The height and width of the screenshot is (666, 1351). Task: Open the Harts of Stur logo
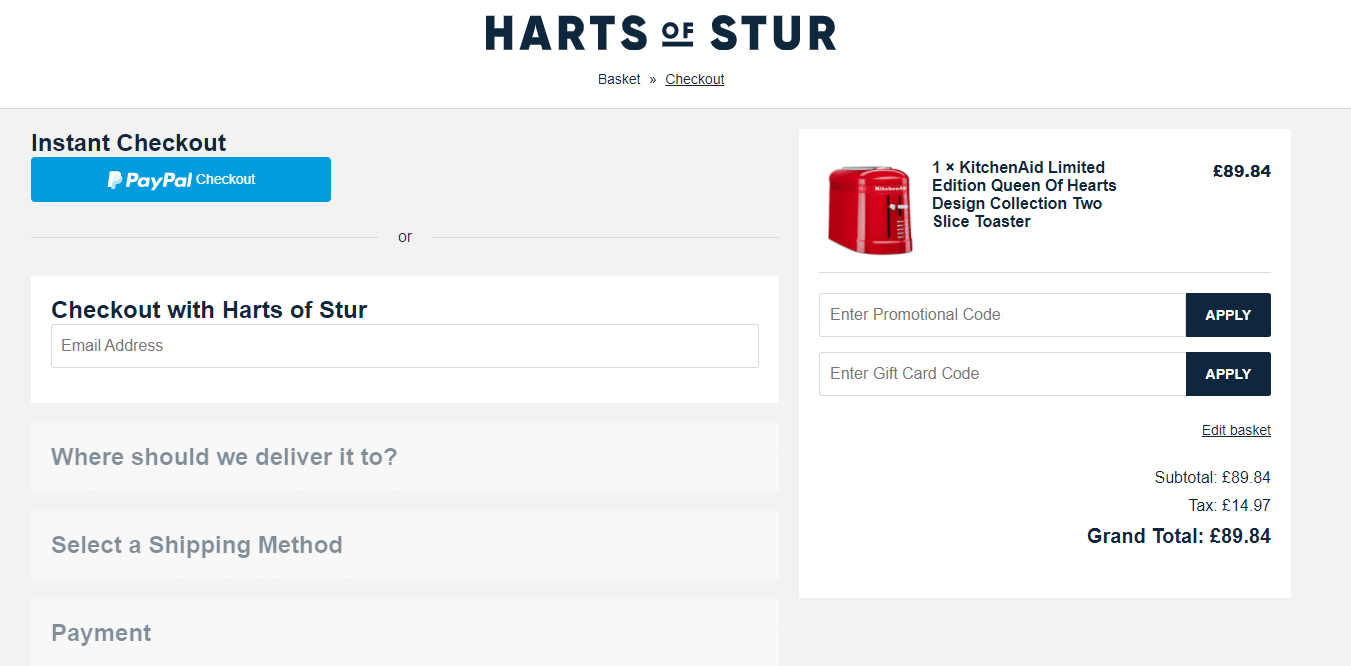pos(660,33)
